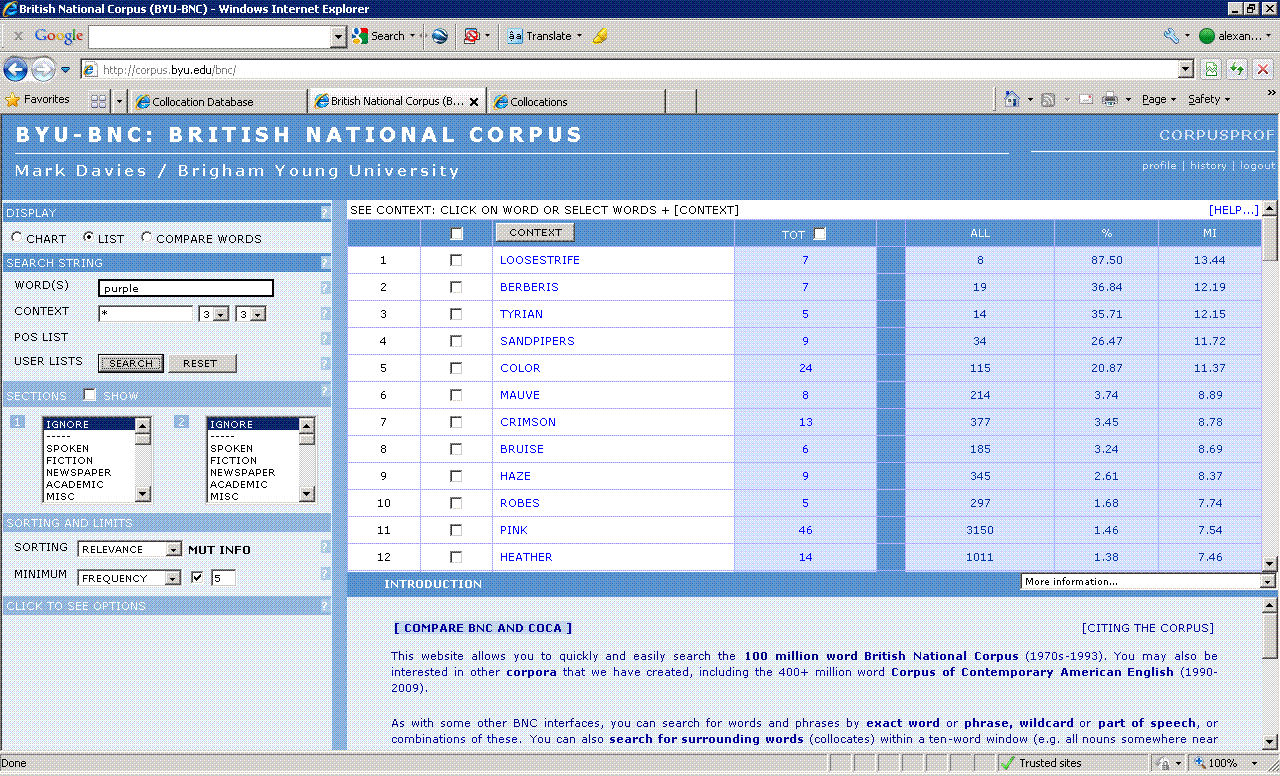Close the Google toolbar with the x

pyautogui.click(x=18, y=36)
